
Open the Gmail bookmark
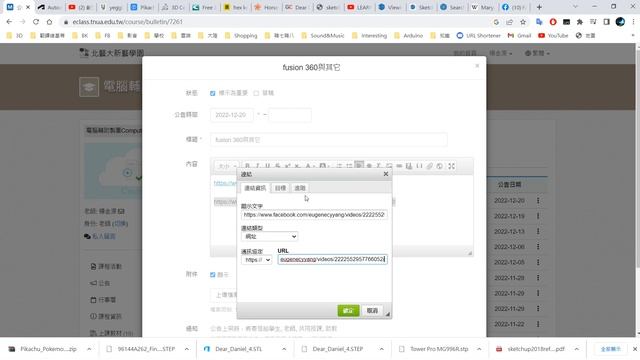point(519,36)
